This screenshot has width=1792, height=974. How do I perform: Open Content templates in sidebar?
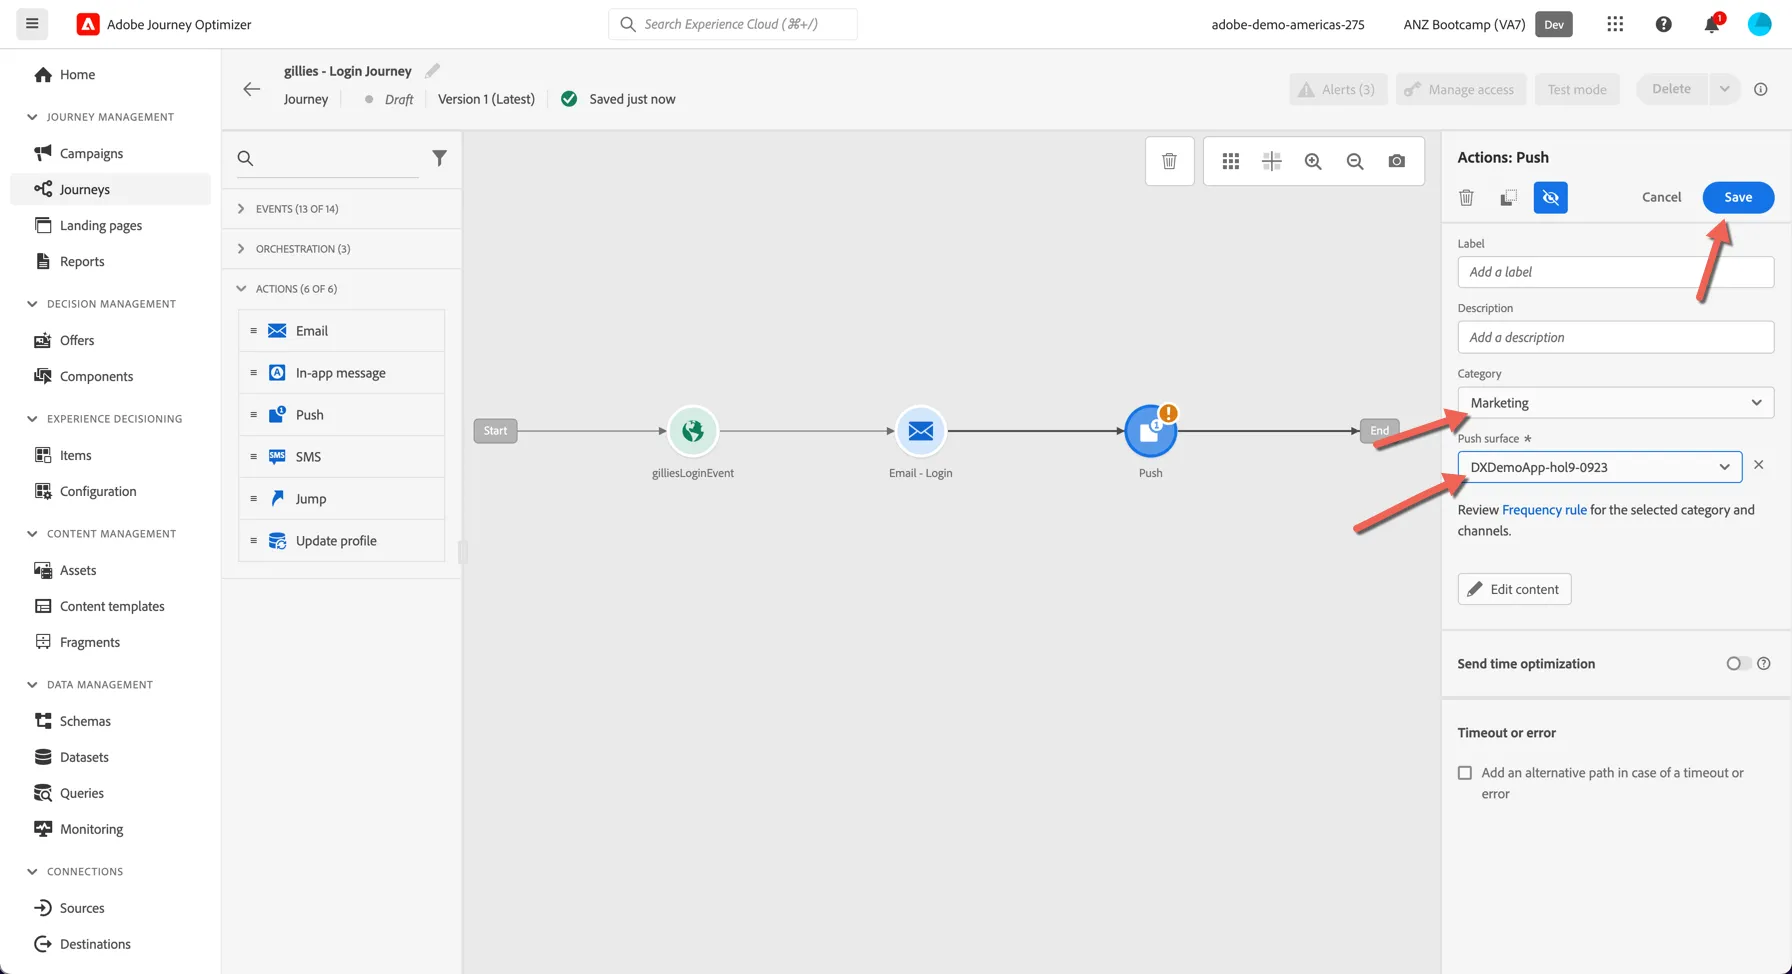(112, 606)
